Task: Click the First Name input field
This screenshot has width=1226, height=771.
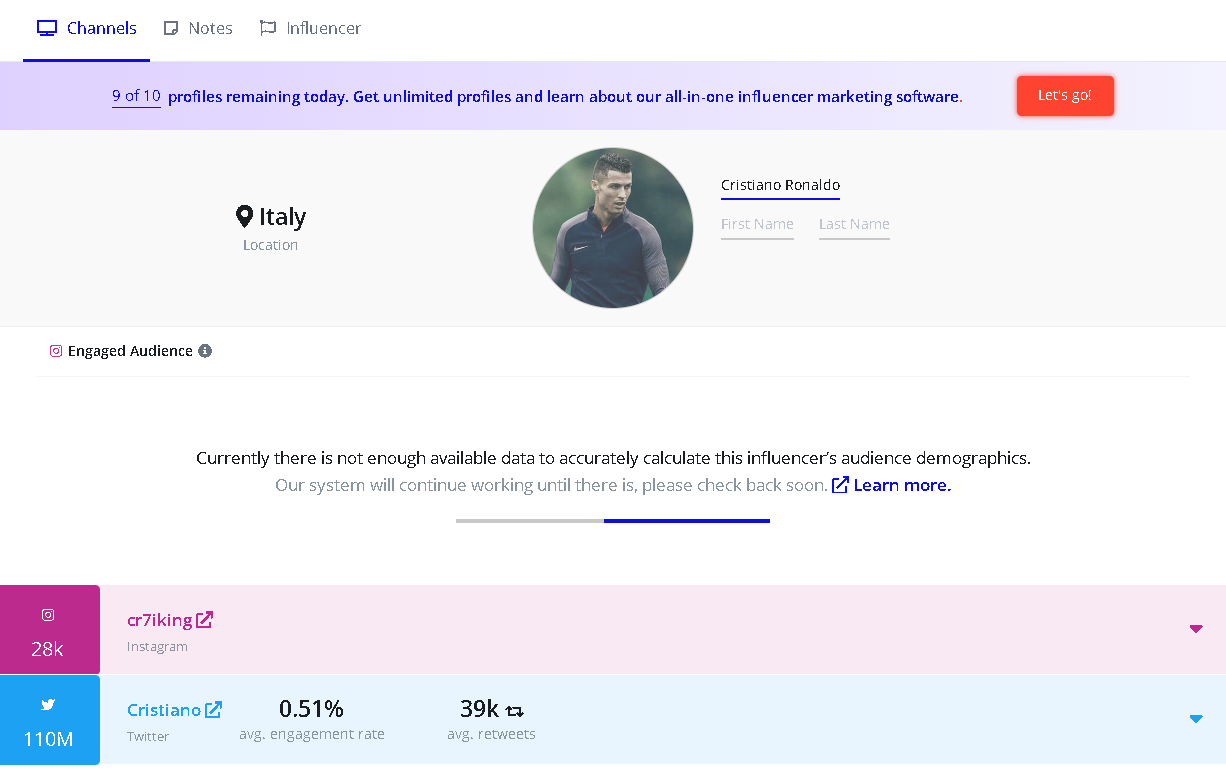Action: click(x=756, y=224)
